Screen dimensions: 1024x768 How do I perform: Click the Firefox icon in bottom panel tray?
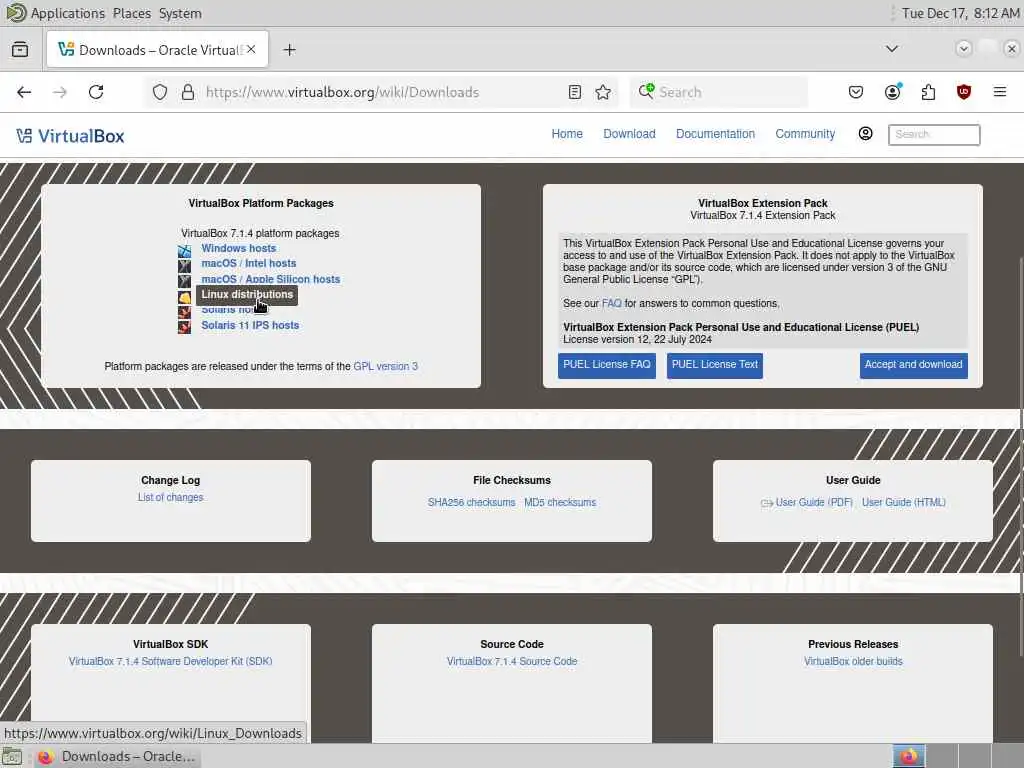pyautogui.click(x=909, y=756)
